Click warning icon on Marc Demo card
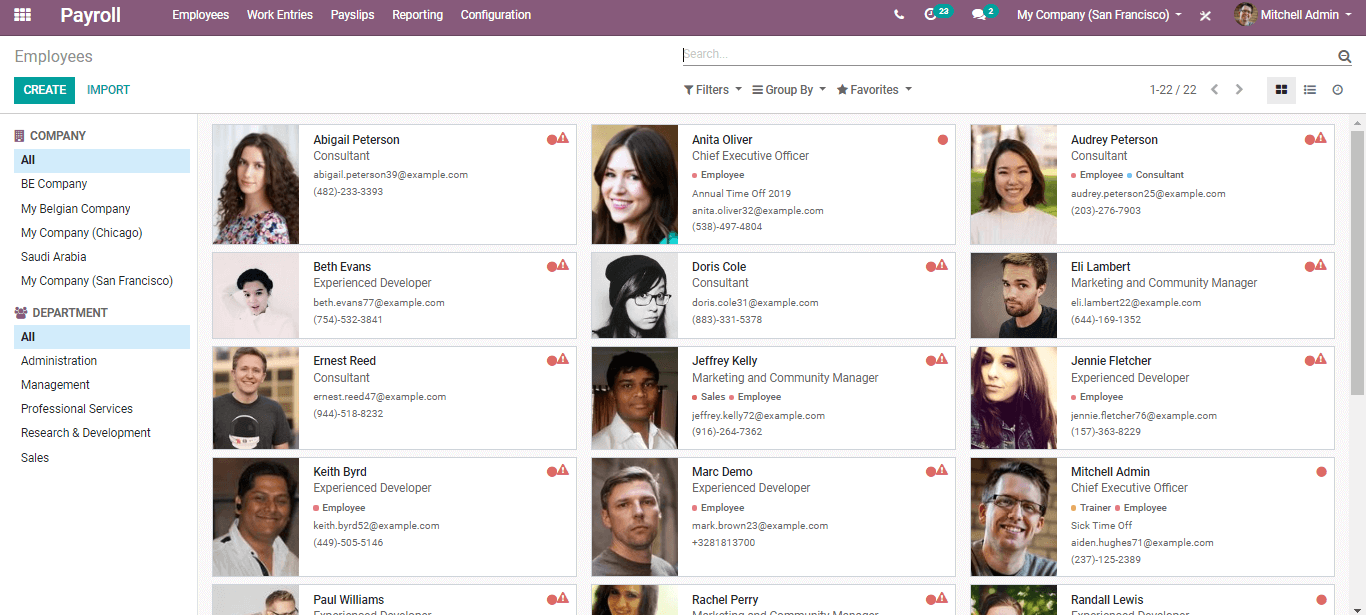This screenshot has height=615, width=1366. pyautogui.click(x=942, y=471)
